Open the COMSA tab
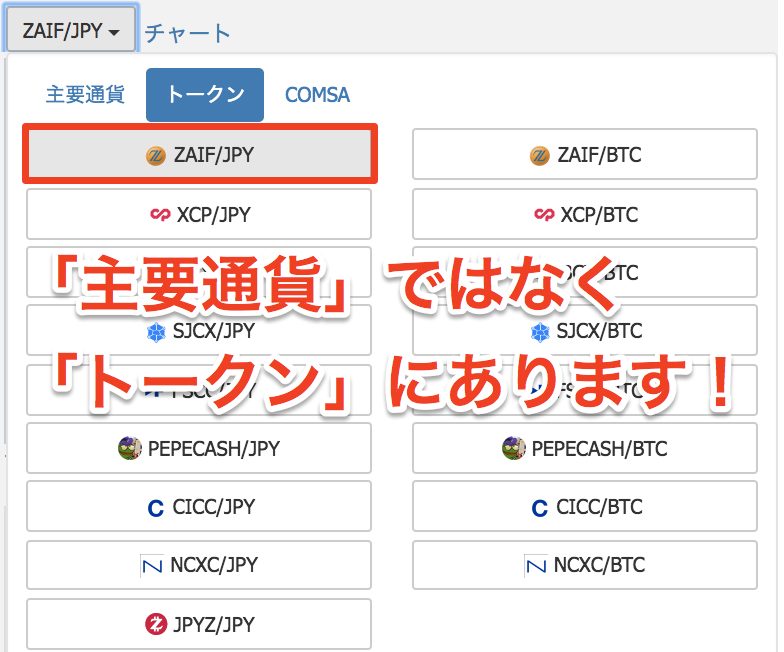 pos(317,95)
